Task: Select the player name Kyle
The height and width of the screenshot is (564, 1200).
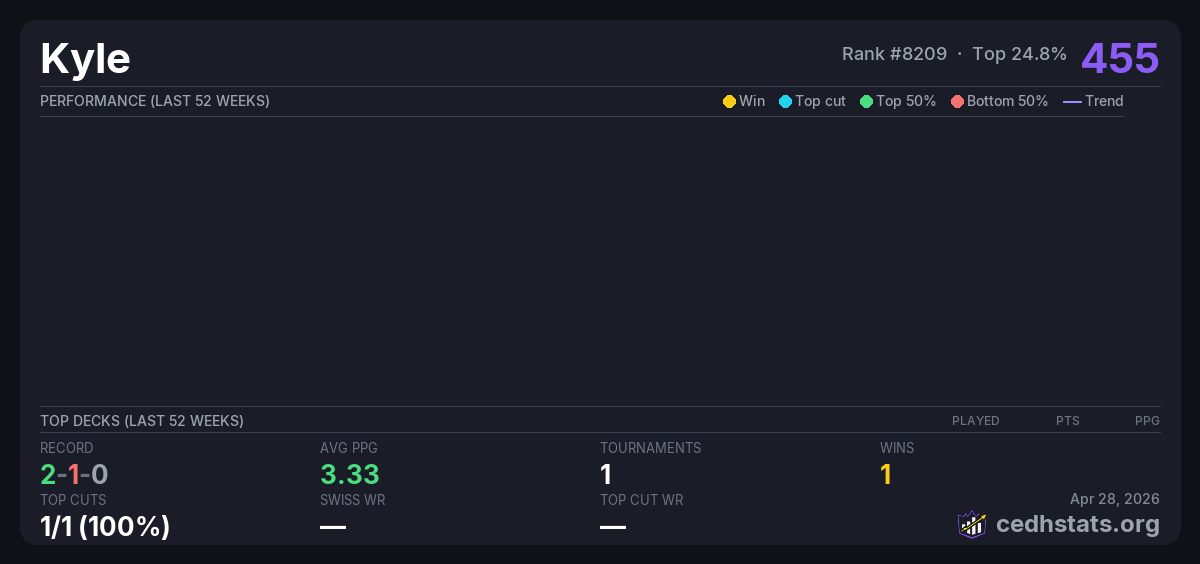Action: (x=85, y=59)
